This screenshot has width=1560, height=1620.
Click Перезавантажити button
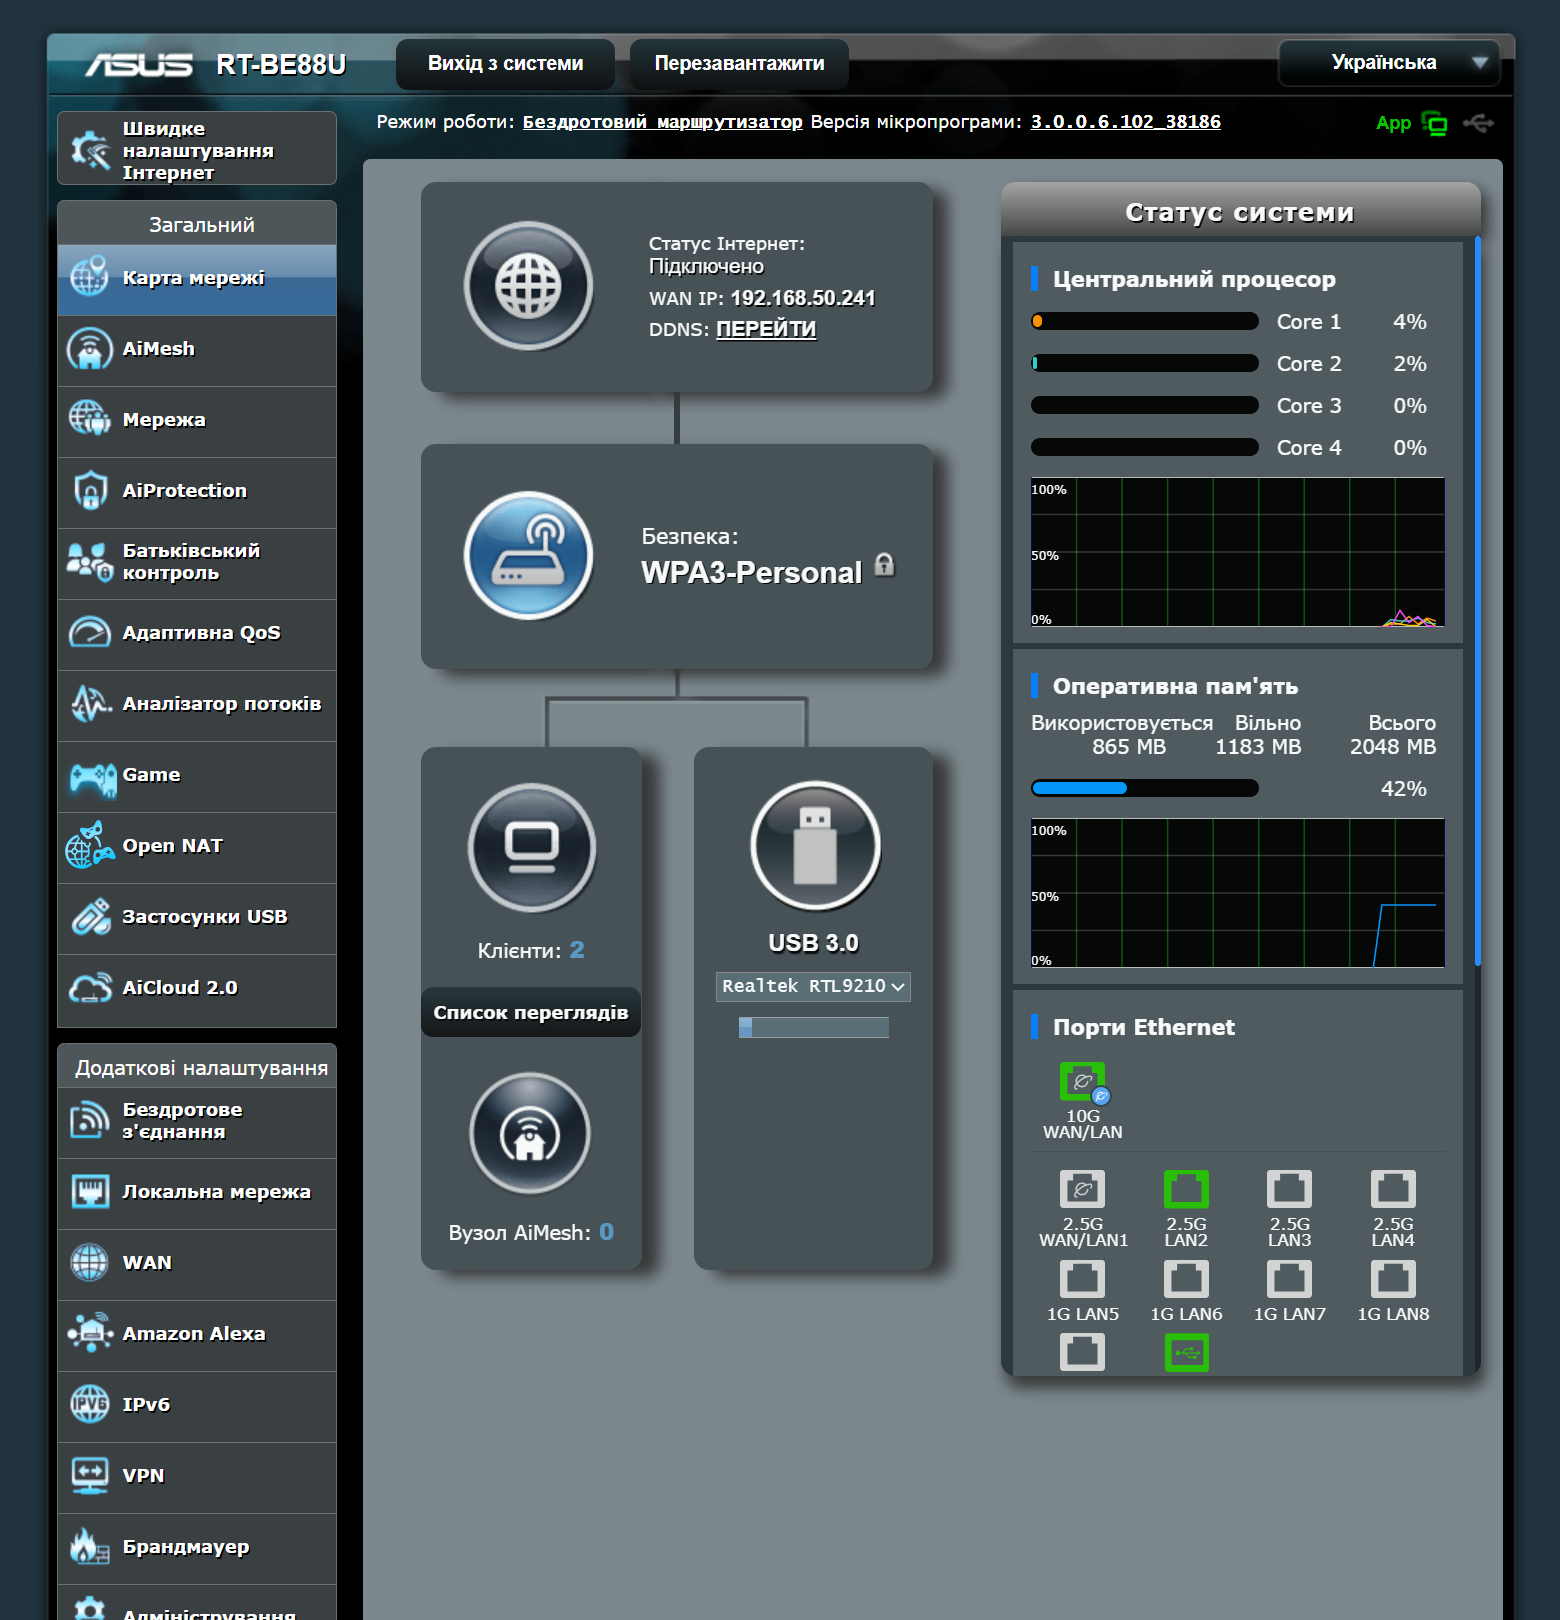click(739, 64)
